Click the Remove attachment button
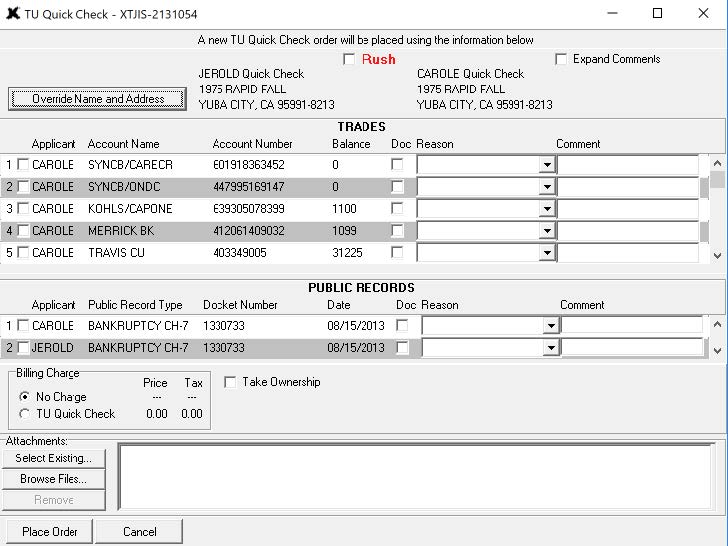728x546 pixels. 54,500
